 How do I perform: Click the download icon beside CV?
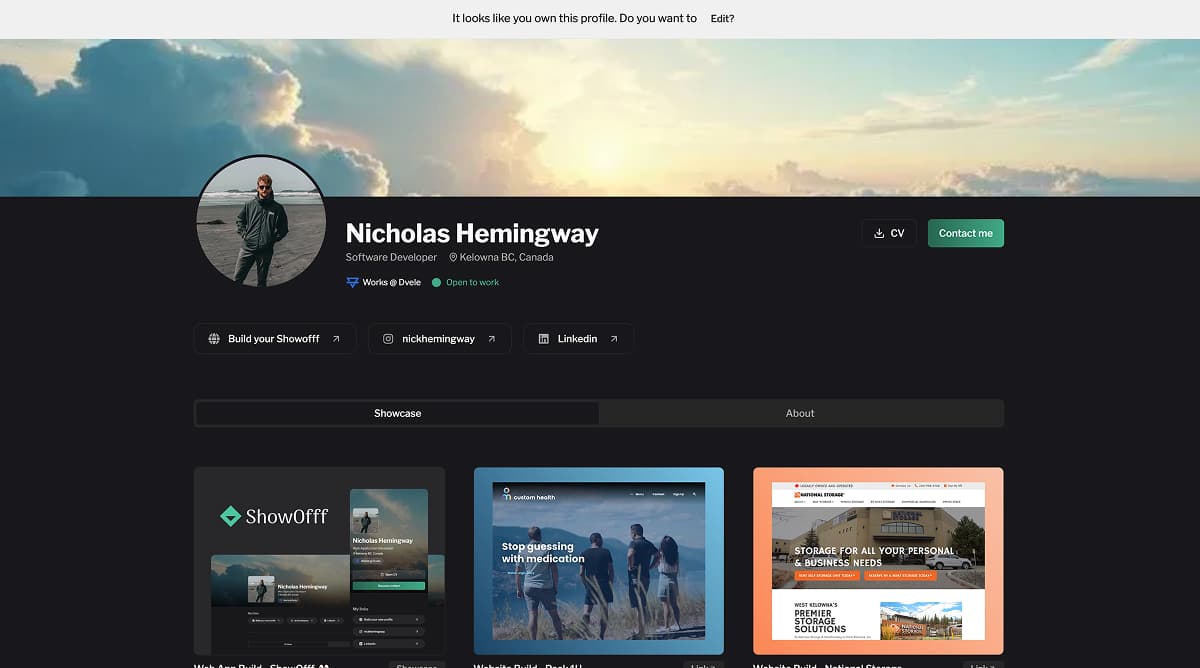coord(879,233)
